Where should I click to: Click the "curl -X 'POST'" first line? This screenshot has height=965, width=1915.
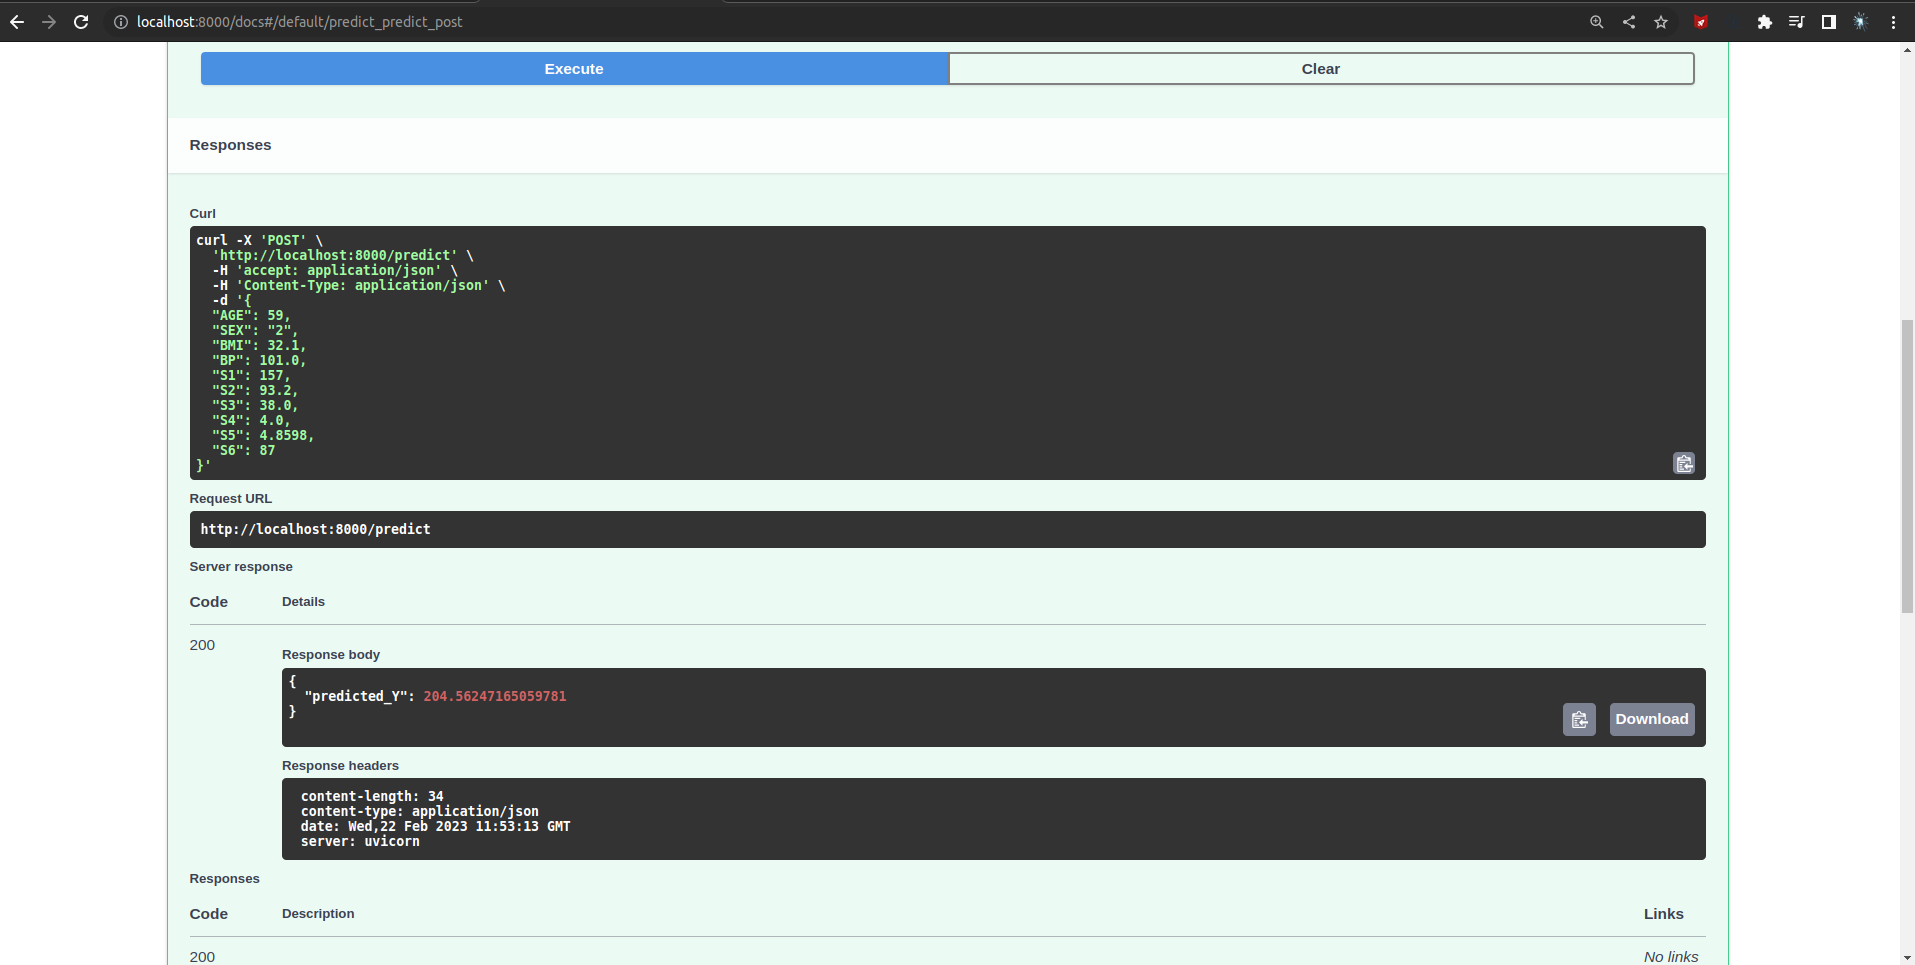[259, 240]
